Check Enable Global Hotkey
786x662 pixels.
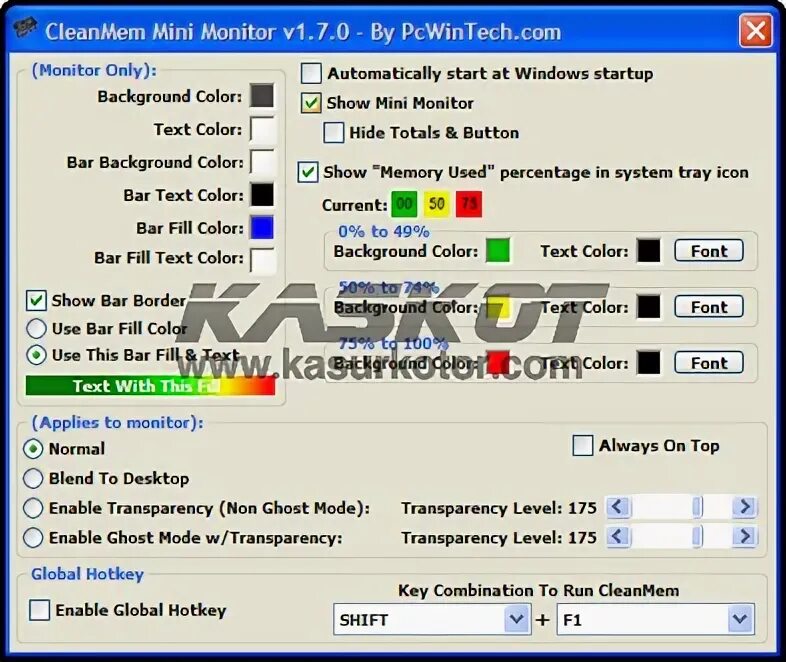point(39,610)
